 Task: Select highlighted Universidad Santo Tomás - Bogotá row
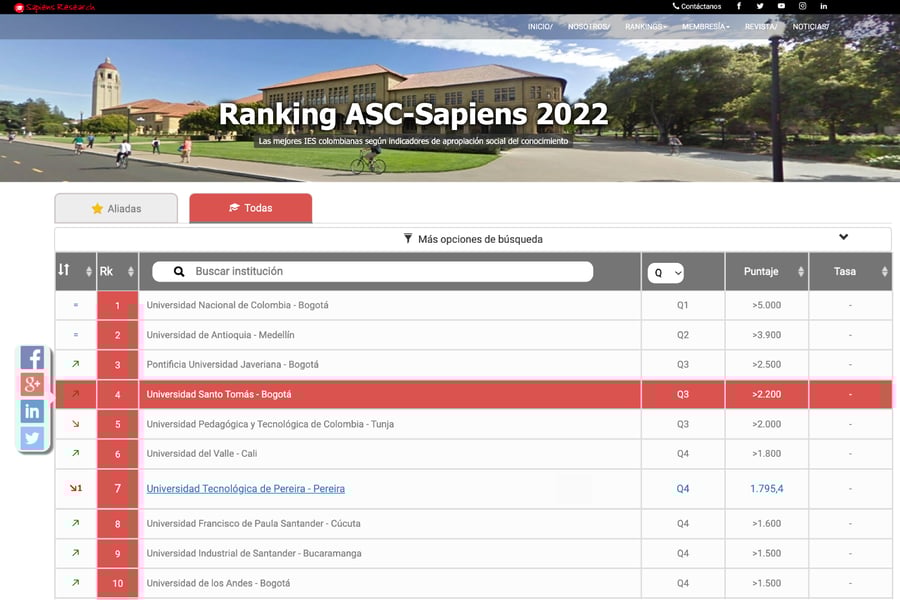[474, 394]
